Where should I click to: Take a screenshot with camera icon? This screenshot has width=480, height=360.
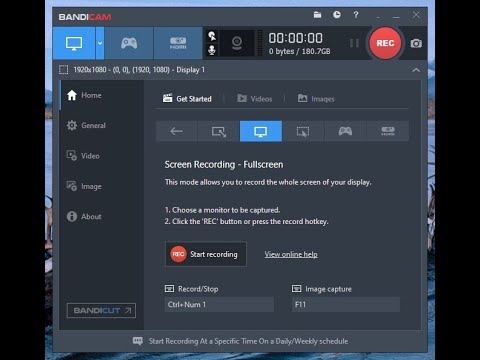tap(416, 43)
